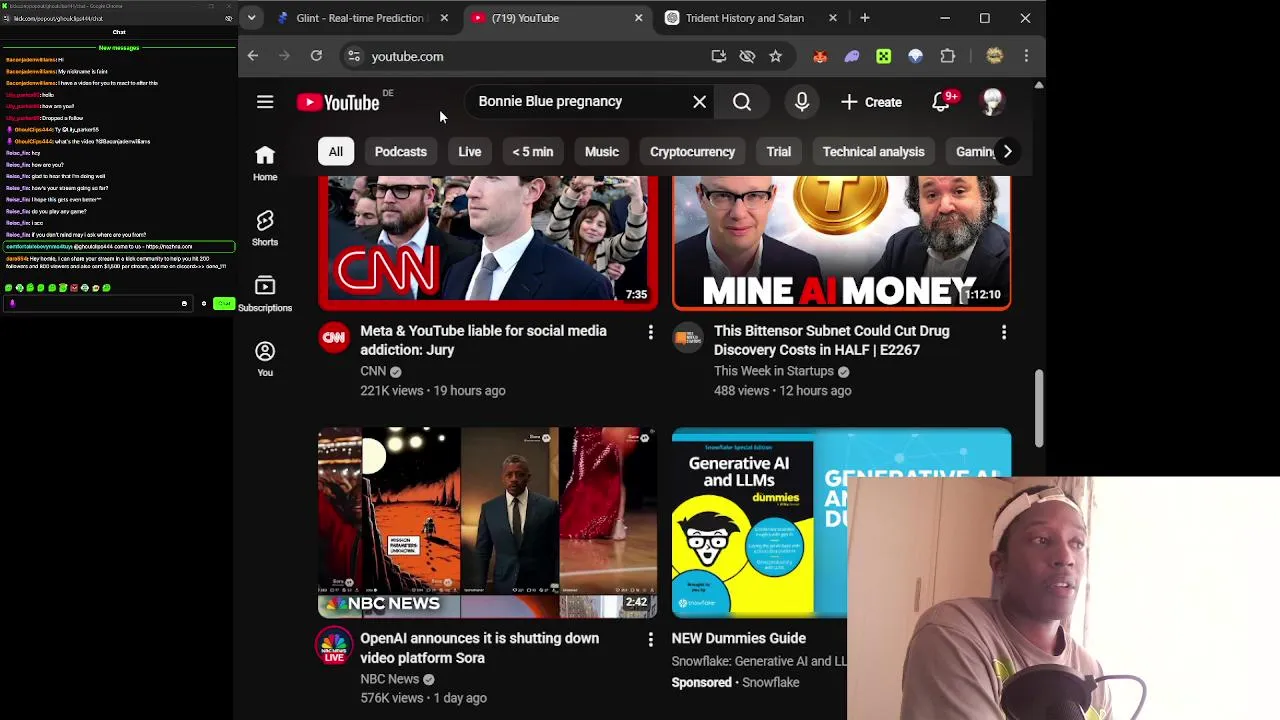Viewport: 1280px width, 720px height.
Task: Switch to Trident History and Satan tab
Action: (744, 18)
